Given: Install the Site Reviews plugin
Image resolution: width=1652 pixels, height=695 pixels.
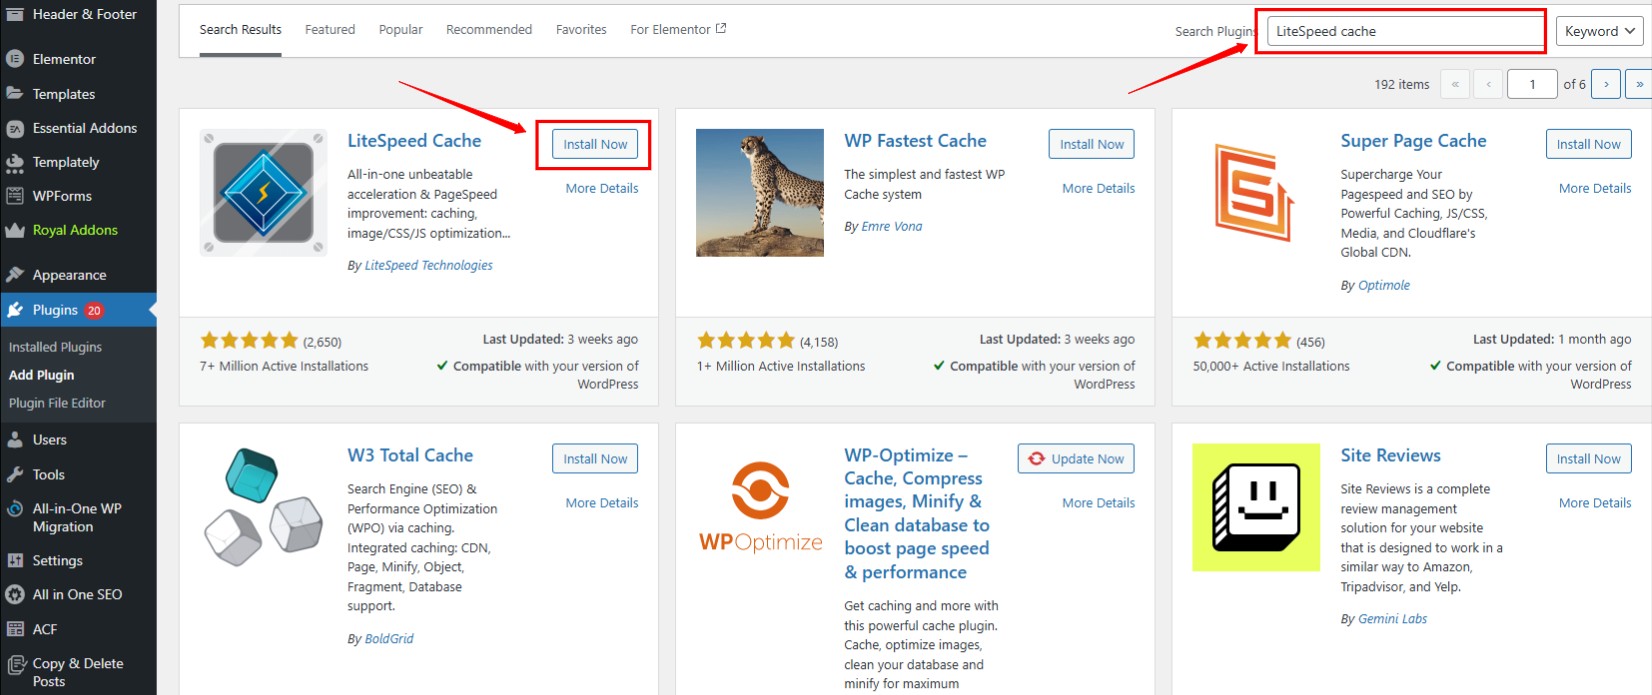Looking at the screenshot, I should [1588, 459].
